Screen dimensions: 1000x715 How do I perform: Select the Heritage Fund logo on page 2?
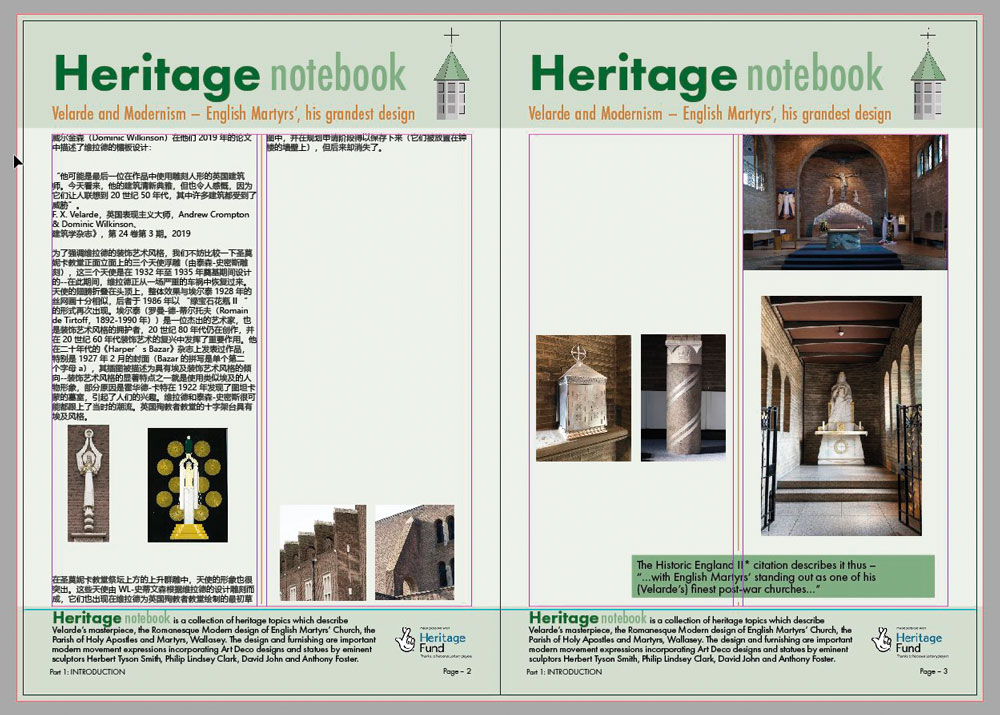click(434, 641)
